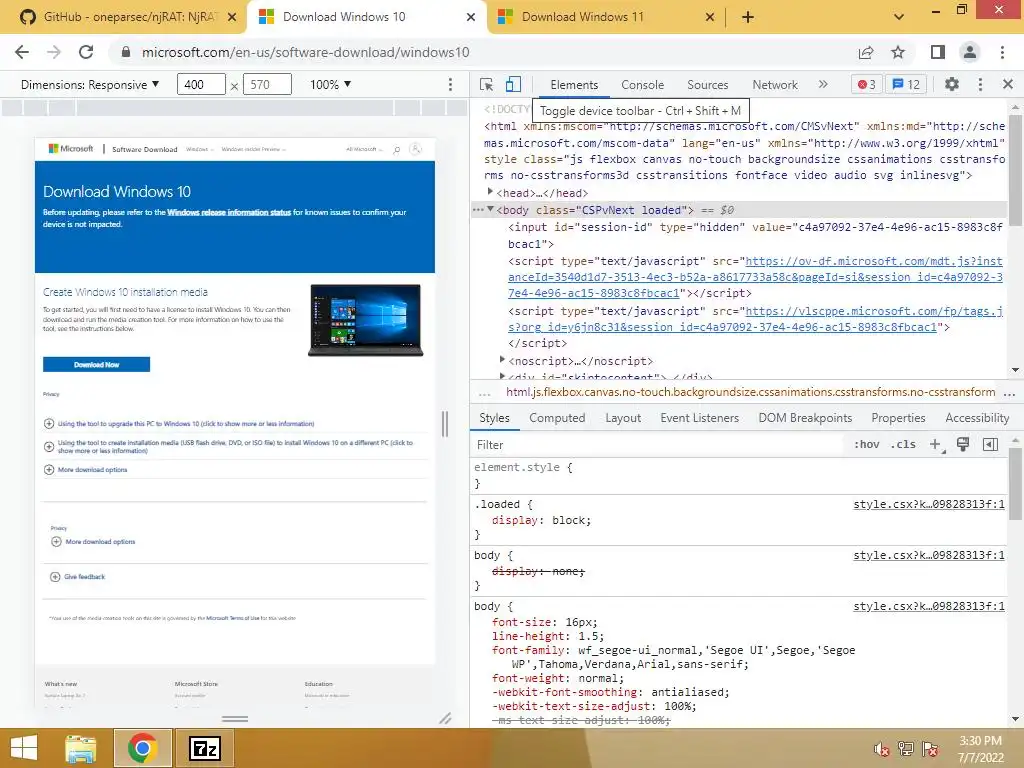Viewport: 1024px width, 768px height.
Task: Open style.csx link beside .loaded rule
Action: tap(929, 504)
